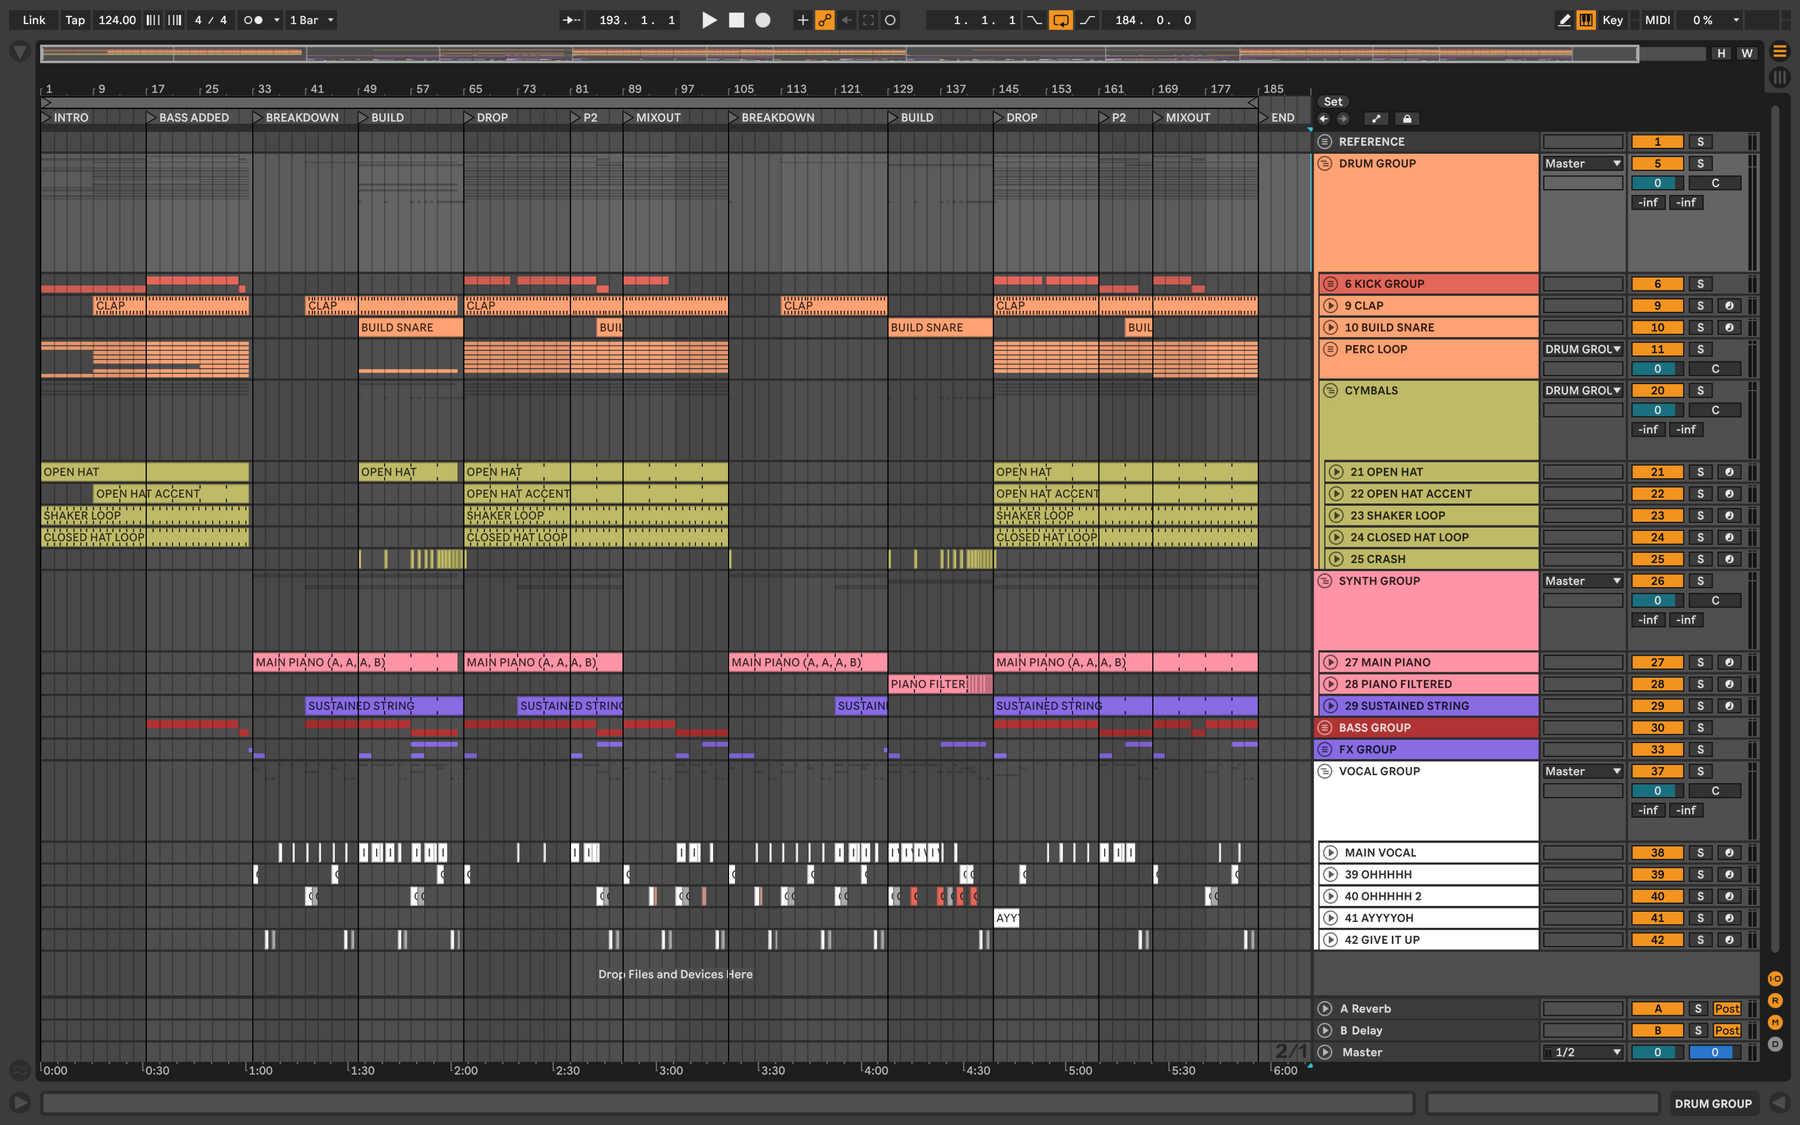Toggle track activator for 9 CLAP
The height and width of the screenshot is (1125, 1800).
1657,306
